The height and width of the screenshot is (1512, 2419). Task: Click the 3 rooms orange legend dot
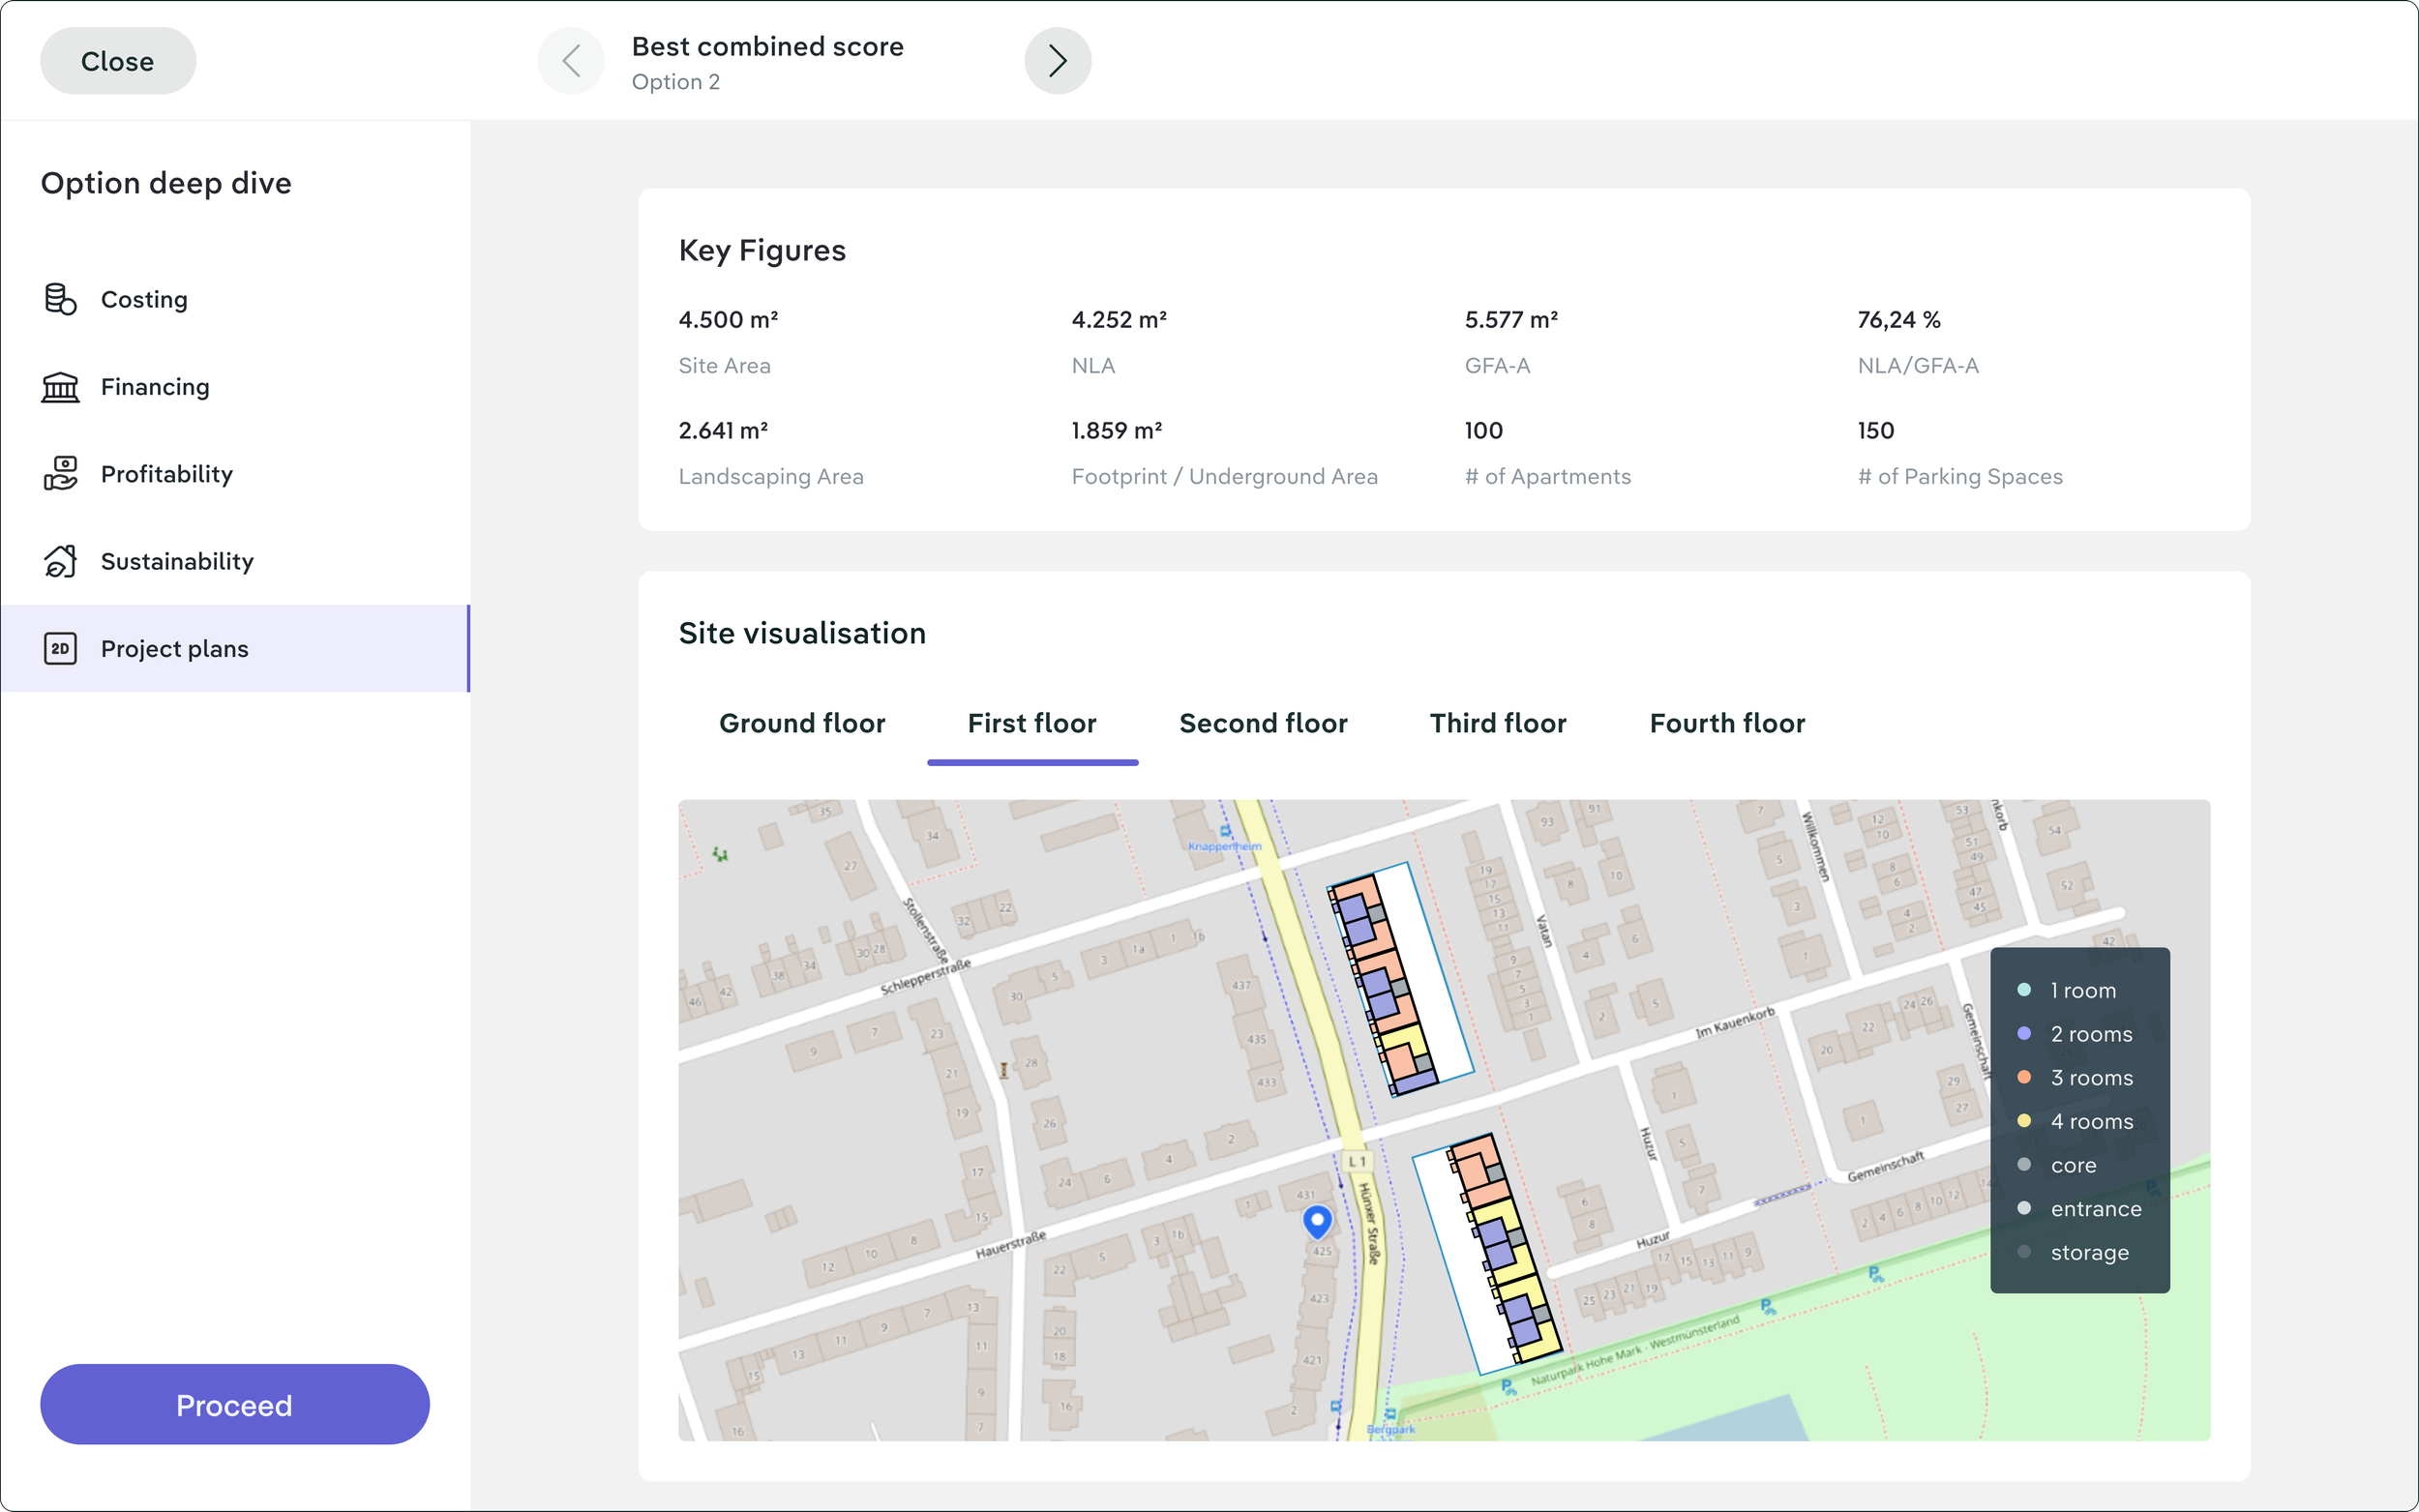pos(2024,1077)
